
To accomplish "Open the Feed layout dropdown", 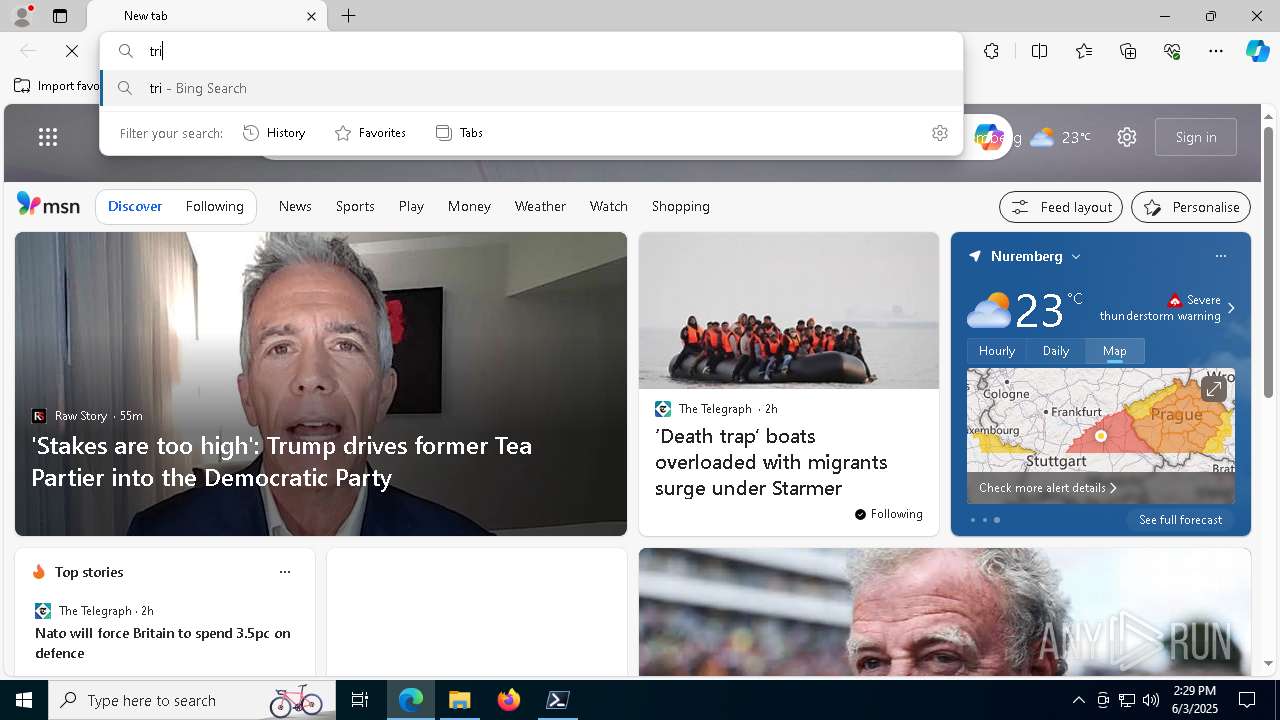I will [x=1061, y=207].
